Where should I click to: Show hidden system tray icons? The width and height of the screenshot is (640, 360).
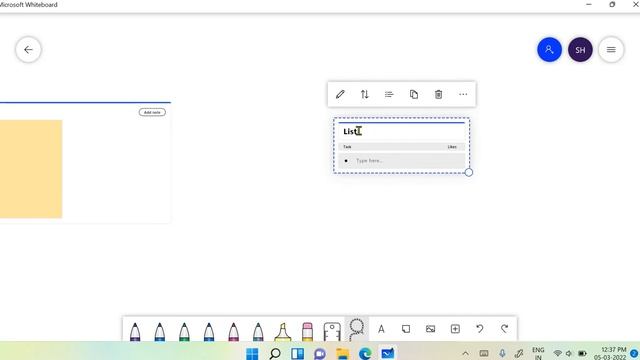(x=465, y=353)
